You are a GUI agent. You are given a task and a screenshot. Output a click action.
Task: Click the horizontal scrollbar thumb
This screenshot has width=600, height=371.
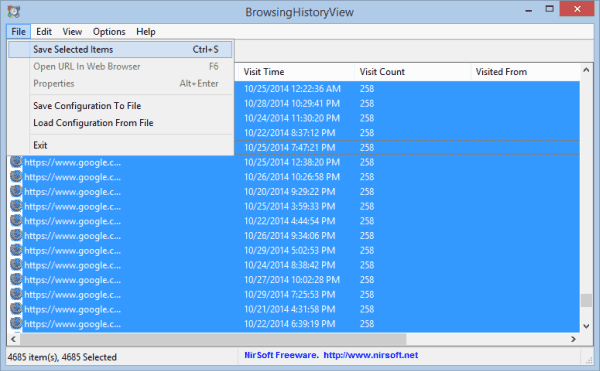tap(213, 339)
